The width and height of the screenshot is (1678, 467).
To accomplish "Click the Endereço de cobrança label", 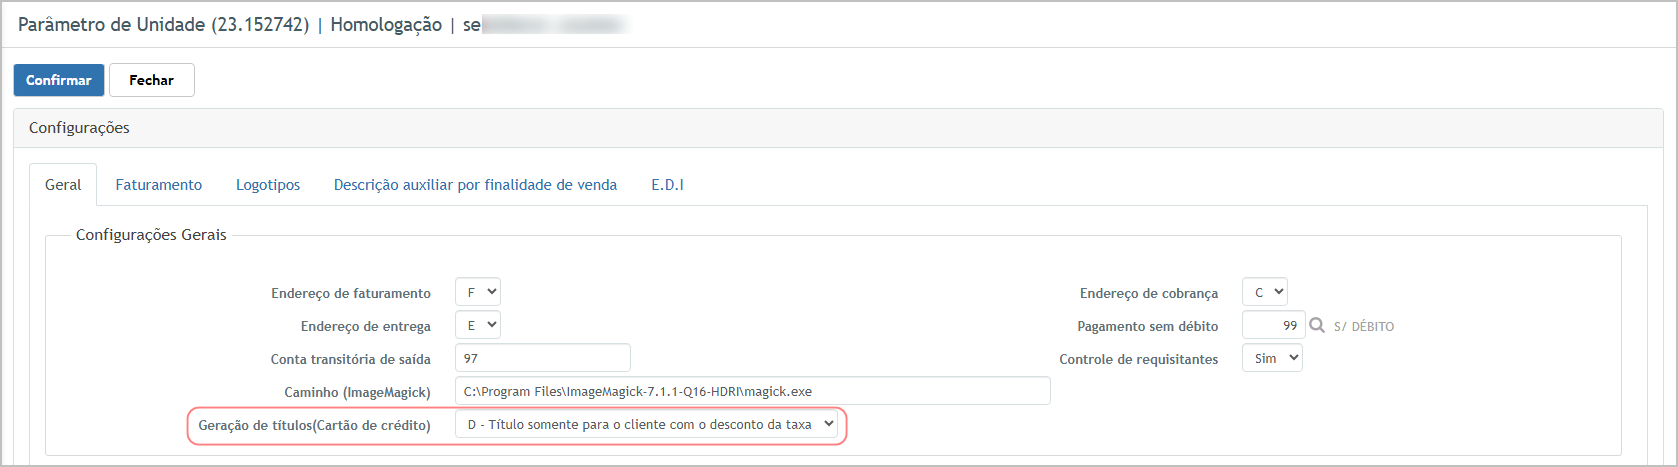I will (x=1149, y=293).
